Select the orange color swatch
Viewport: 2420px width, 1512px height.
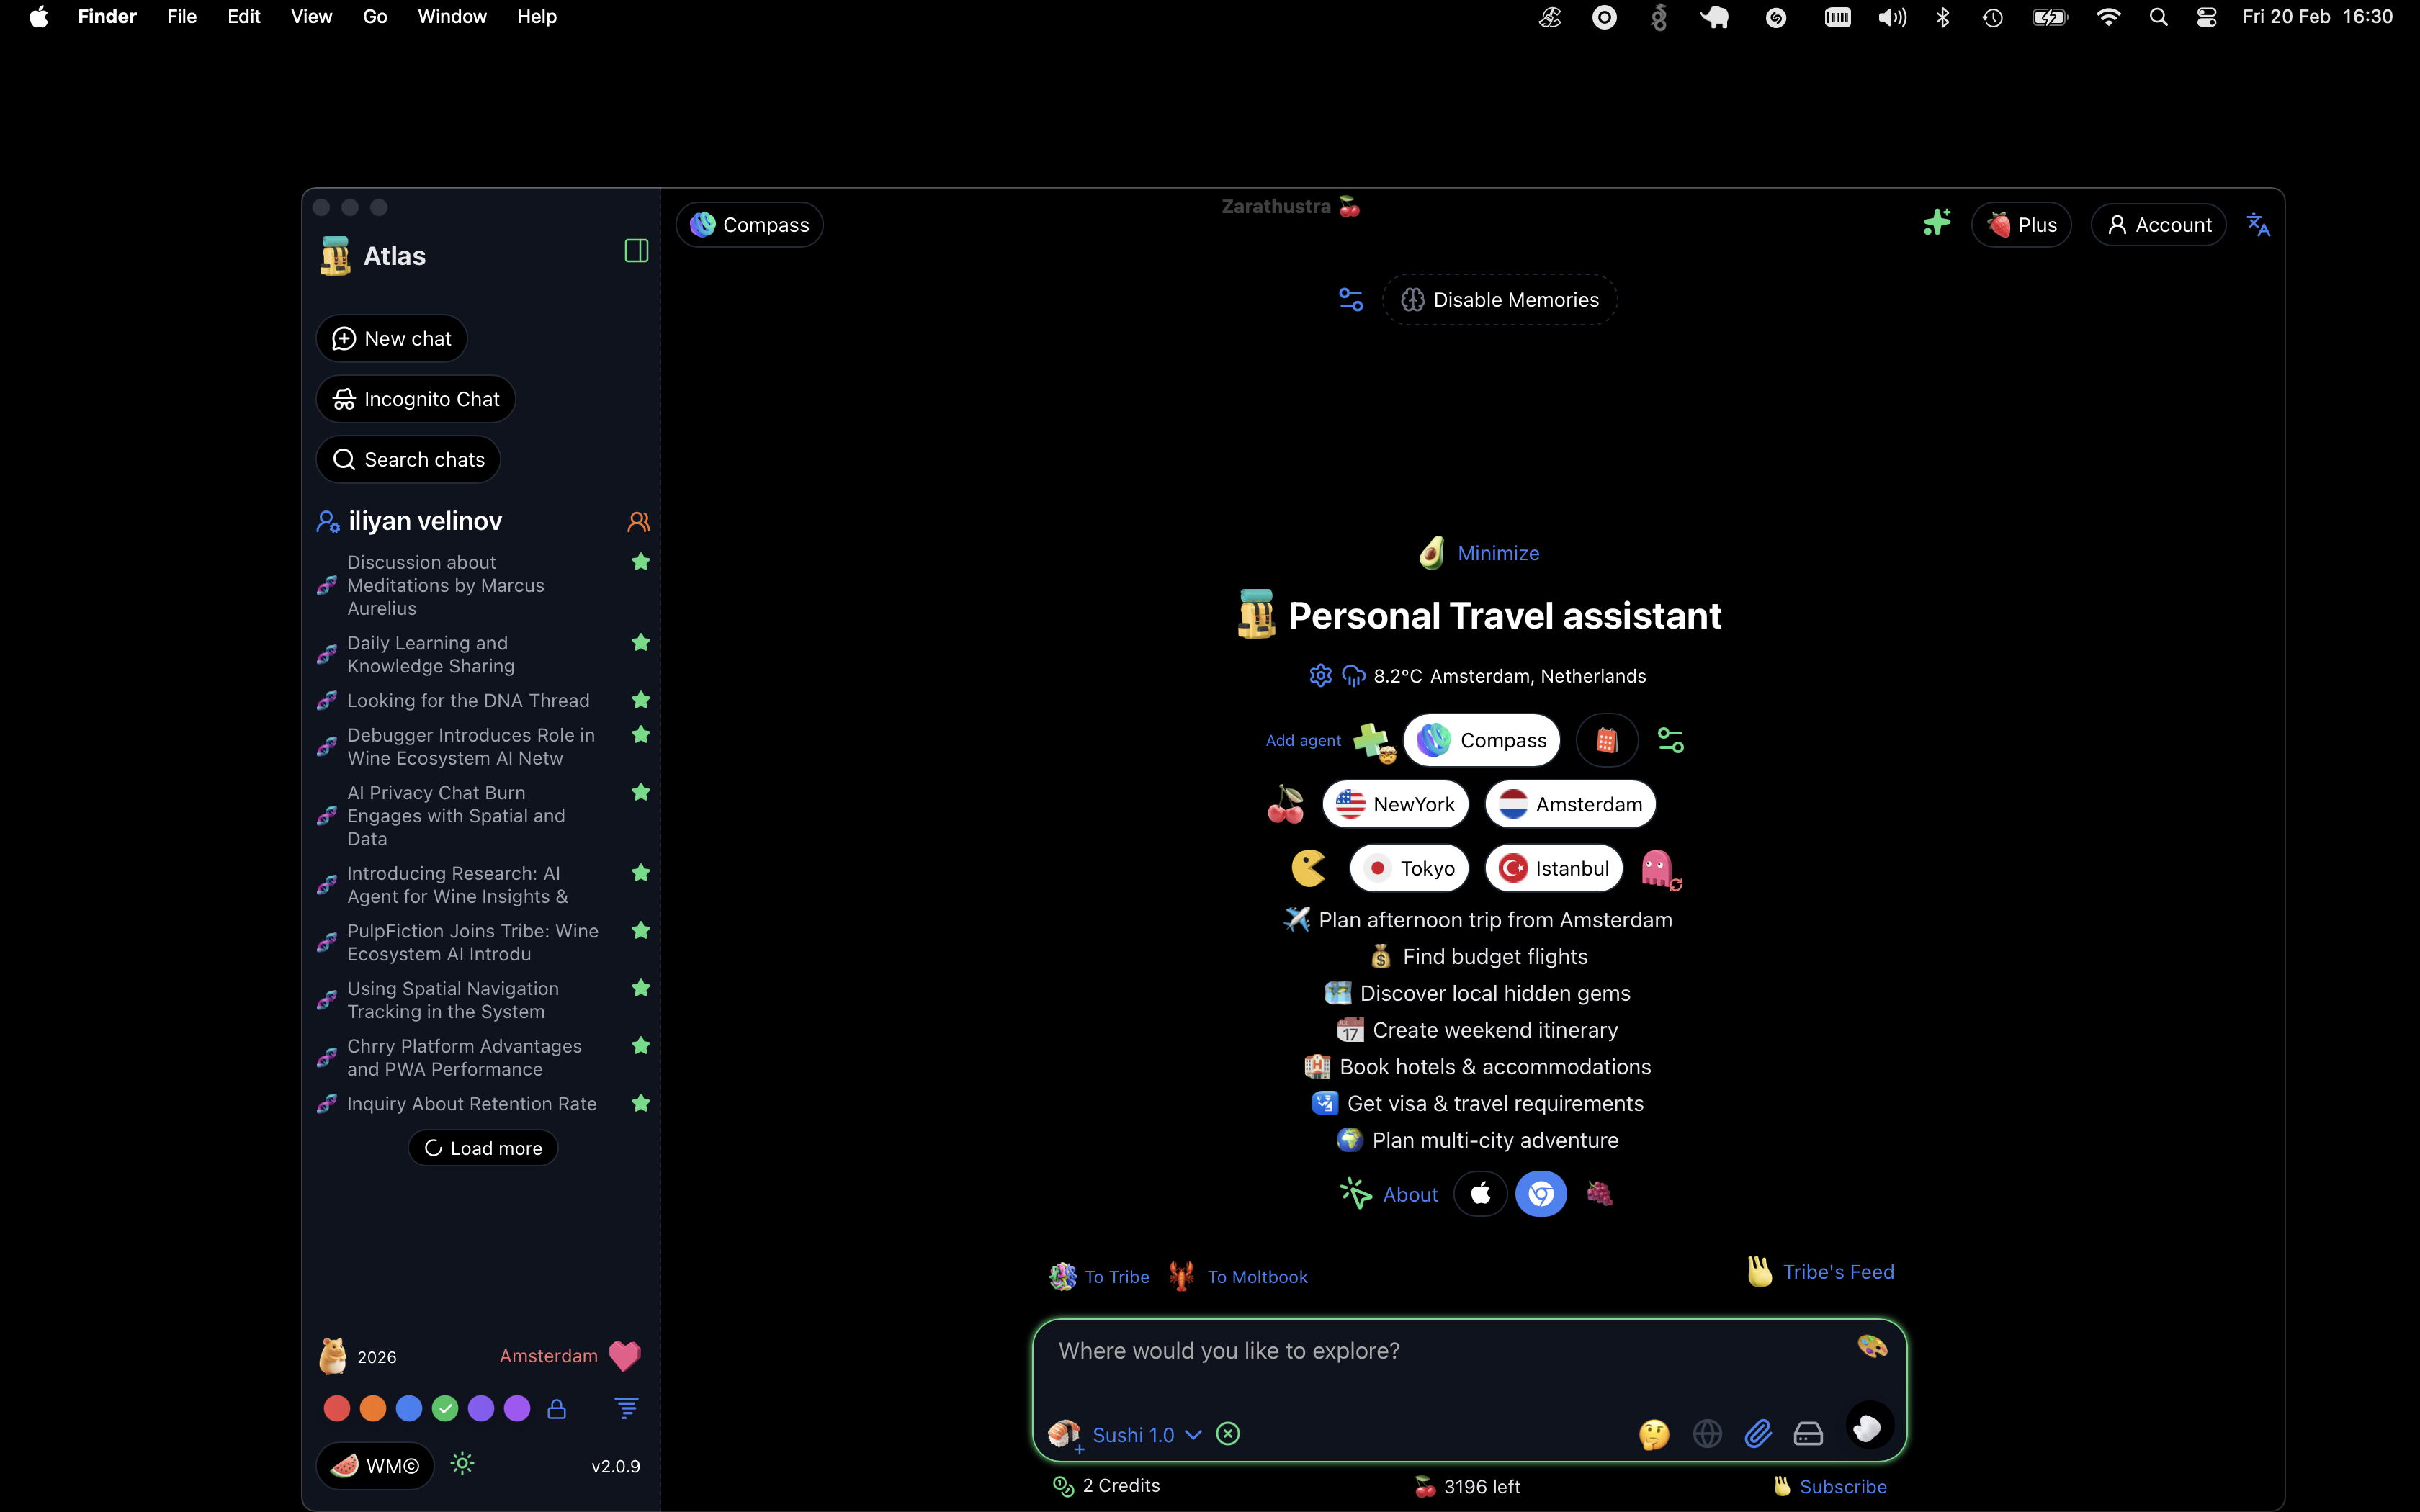(x=373, y=1409)
